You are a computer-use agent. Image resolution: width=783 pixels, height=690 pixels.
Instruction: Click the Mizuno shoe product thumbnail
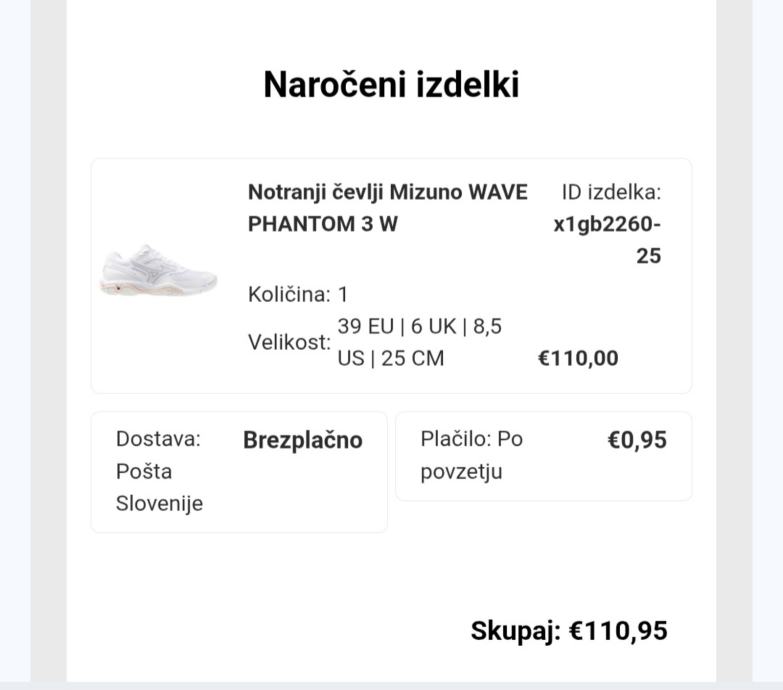[158, 270]
